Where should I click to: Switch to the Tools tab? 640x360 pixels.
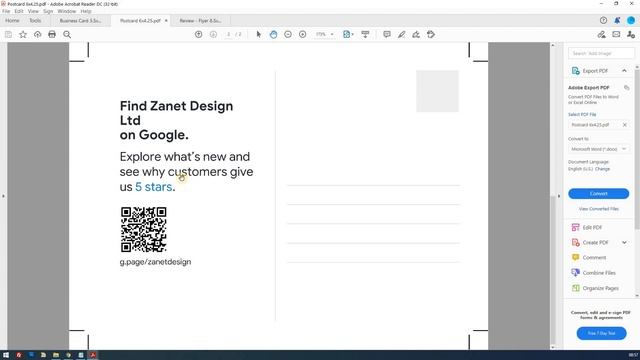pos(35,20)
